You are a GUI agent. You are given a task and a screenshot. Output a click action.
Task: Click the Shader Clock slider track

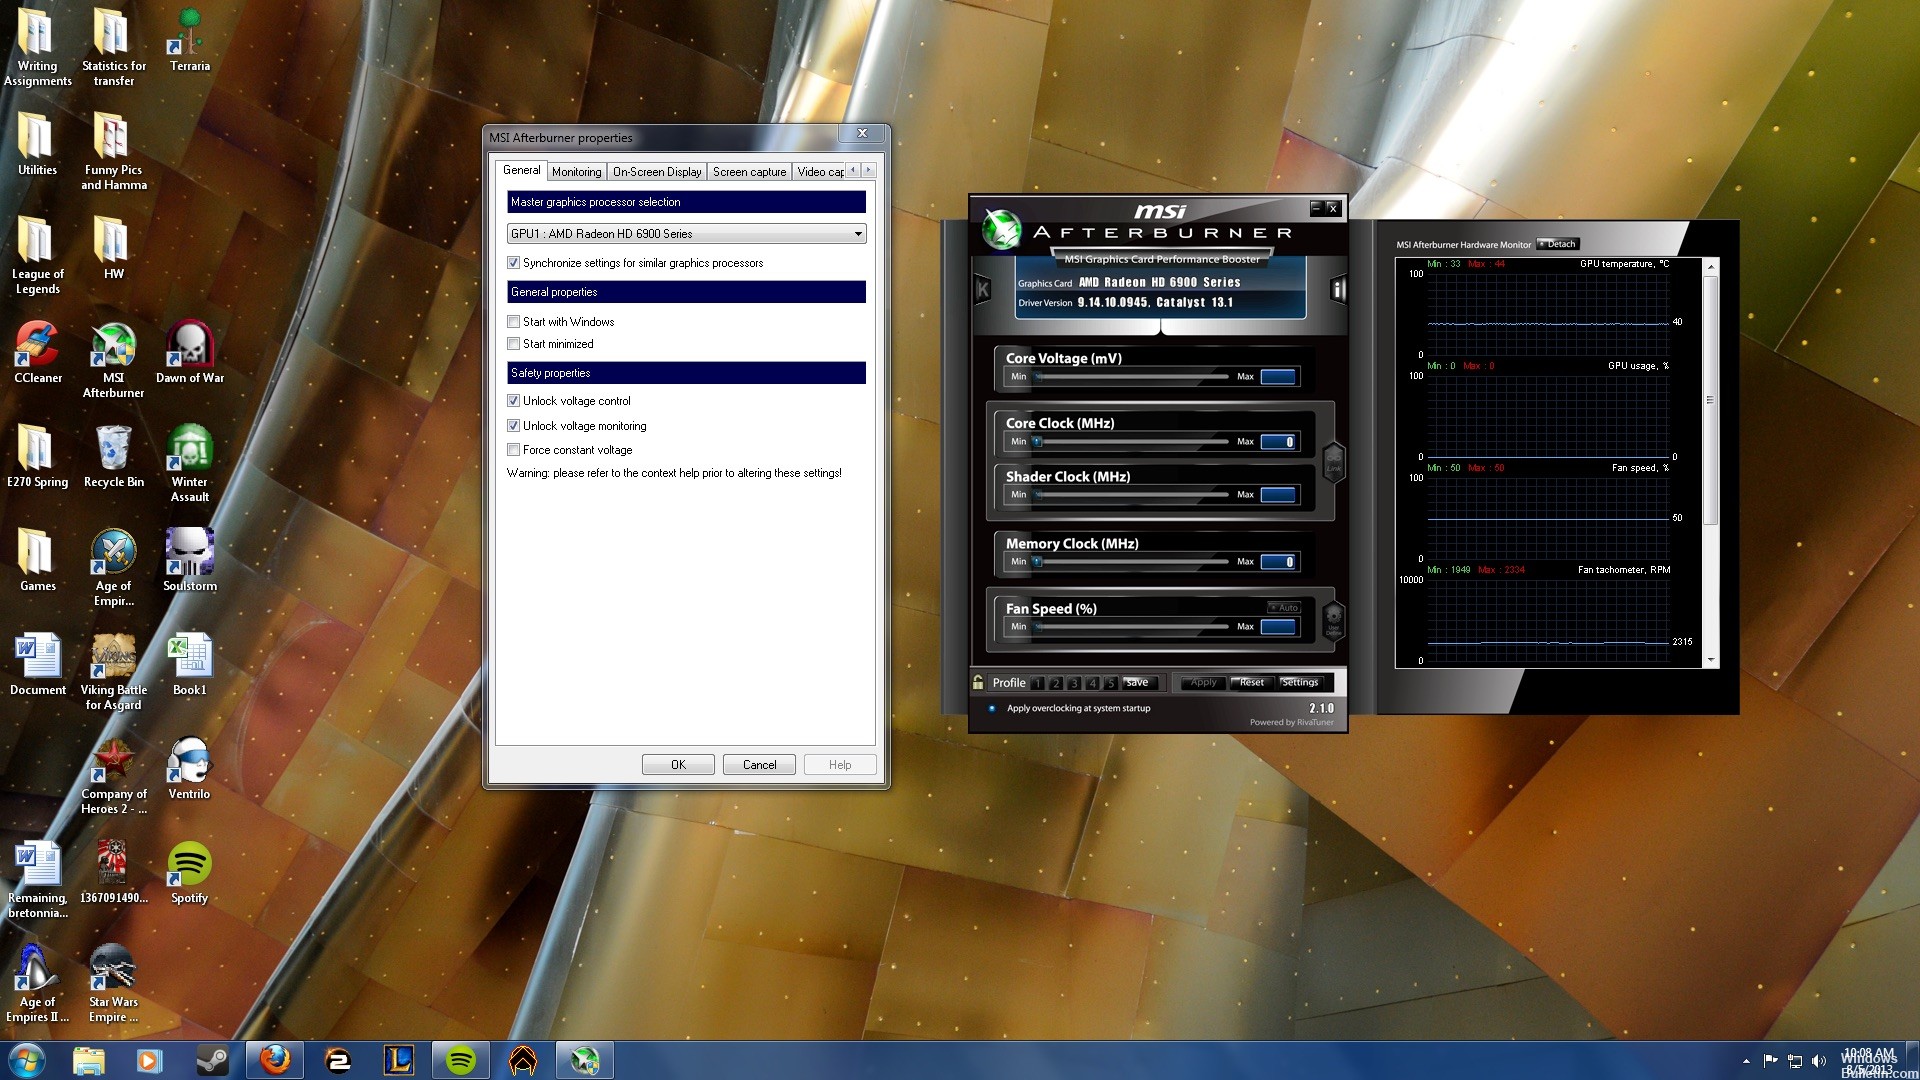coord(1131,494)
